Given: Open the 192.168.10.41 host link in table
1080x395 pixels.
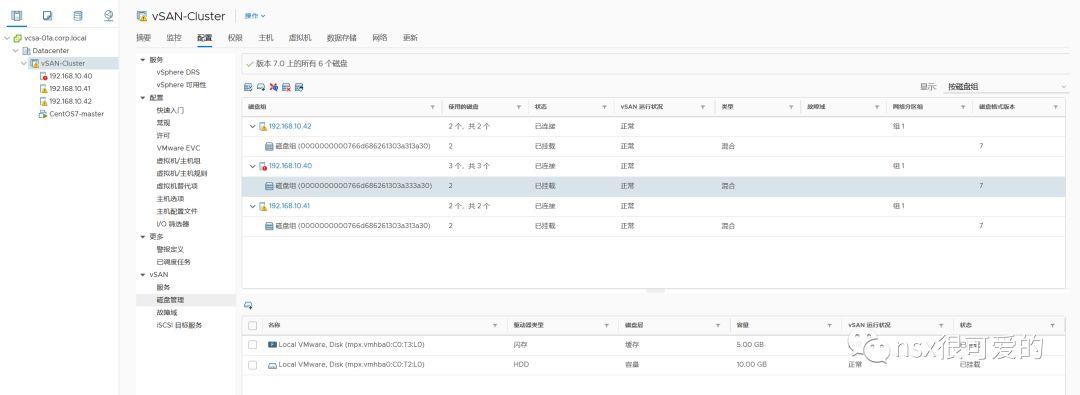Looking at the screenshot, I should tap(290, 206).
